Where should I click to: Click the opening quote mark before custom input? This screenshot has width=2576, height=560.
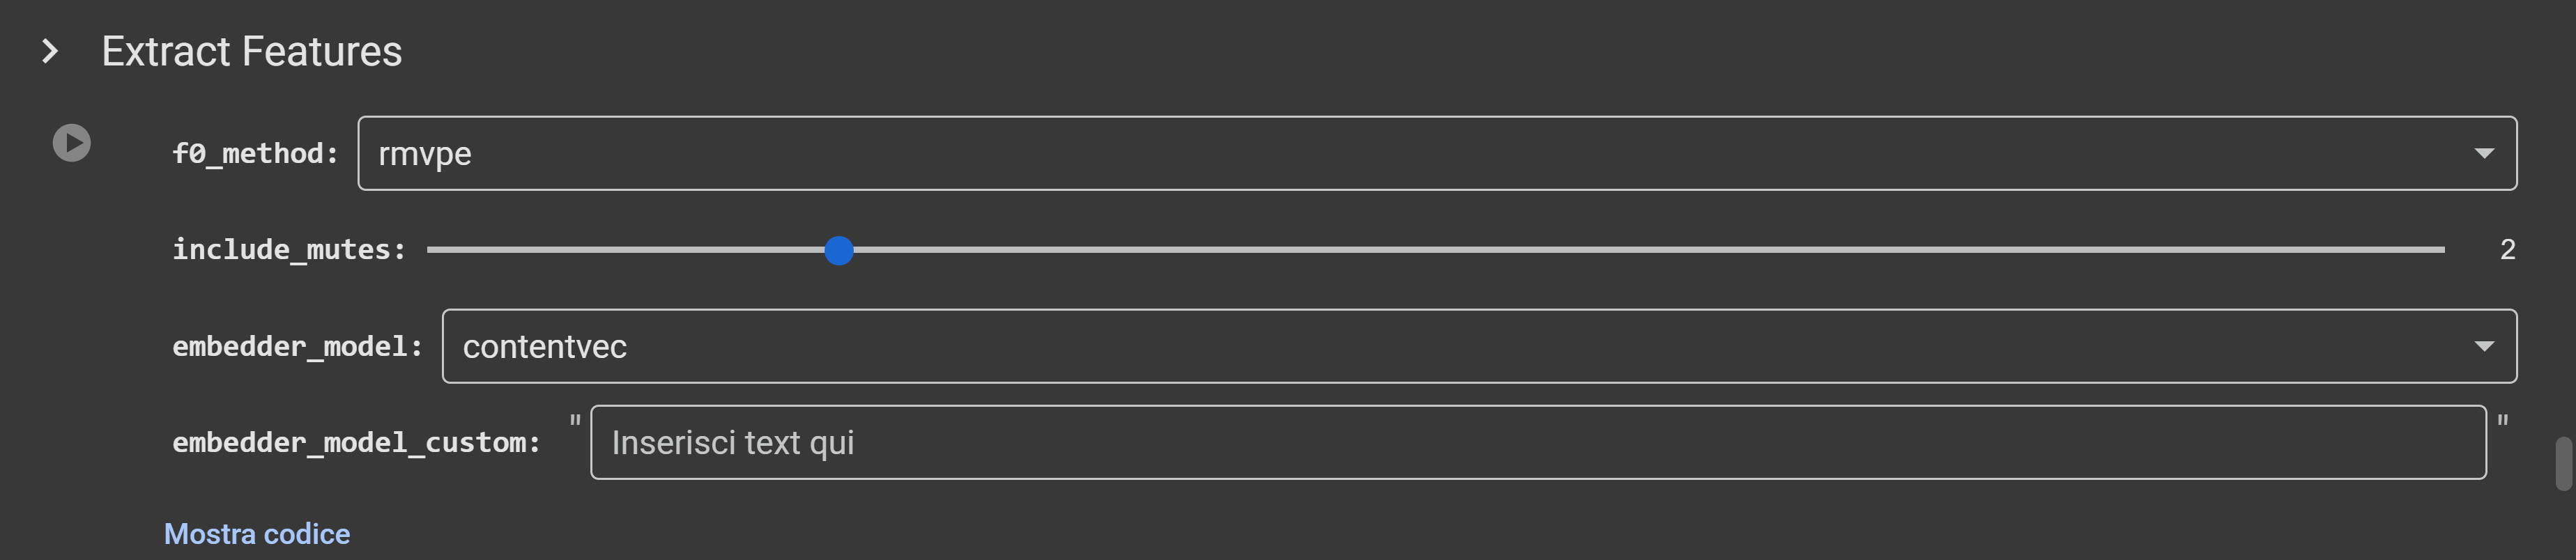tap(575, 421)
